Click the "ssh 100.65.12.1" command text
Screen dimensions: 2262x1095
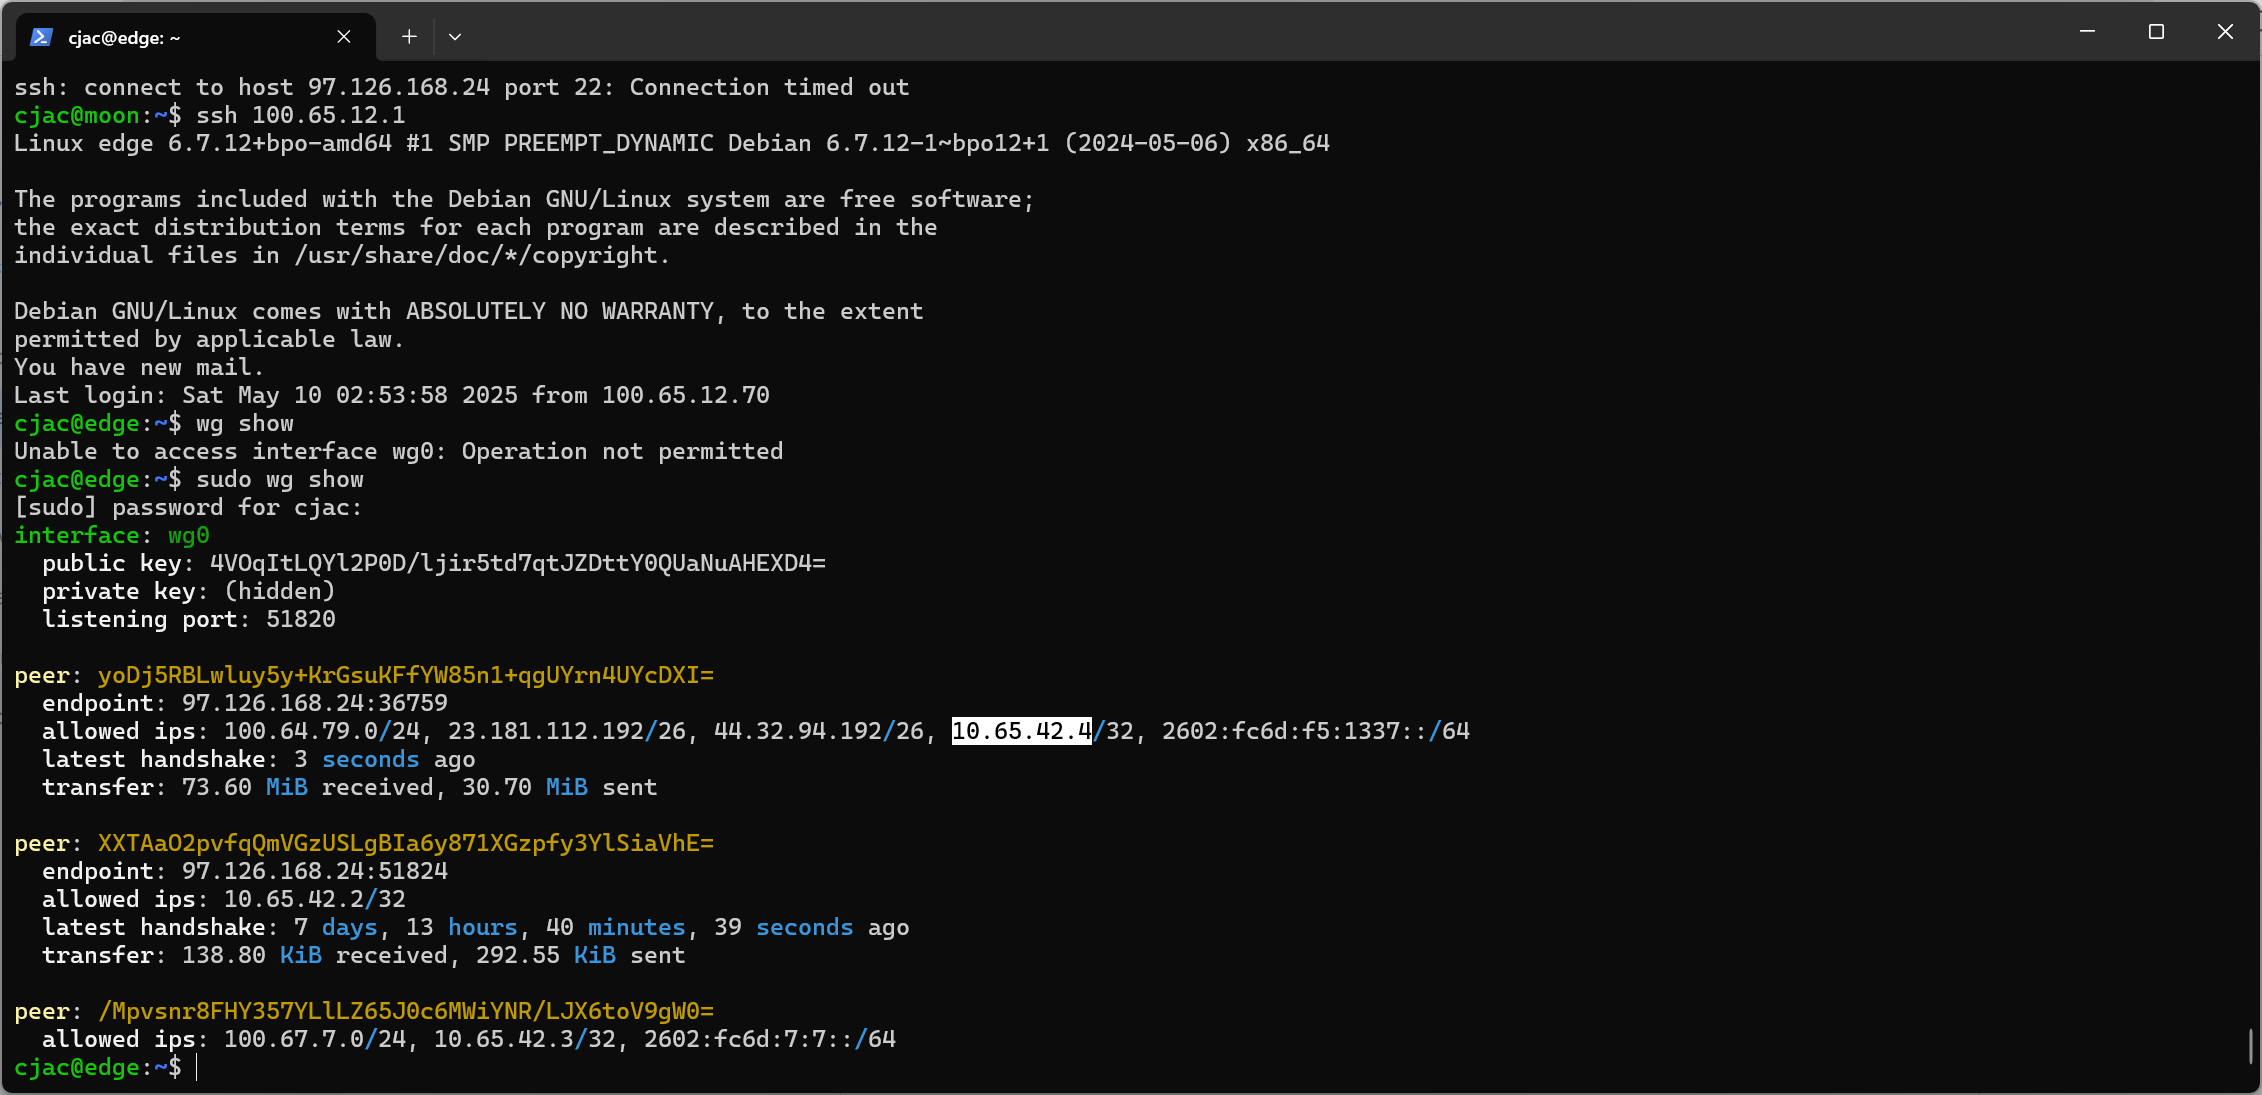[300, 115]
